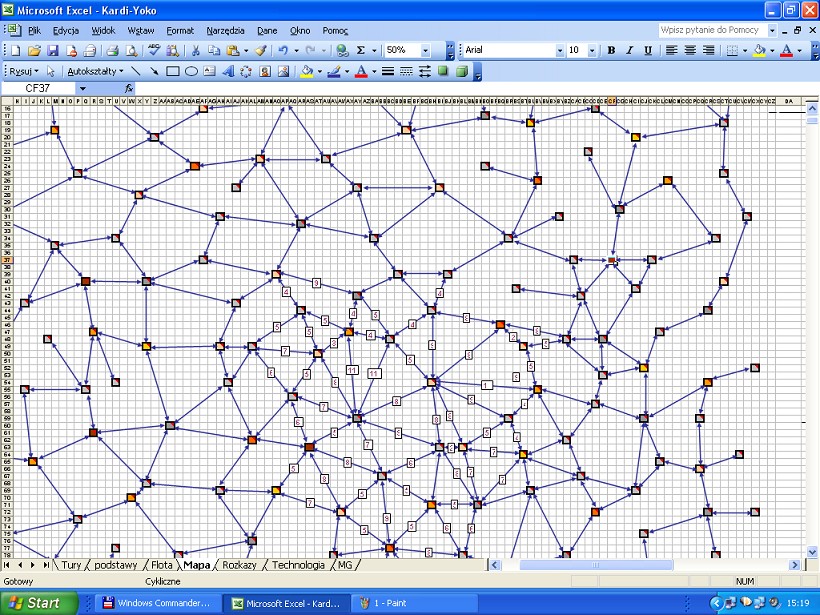Select the Oval drawing tool

pos(191,71)
